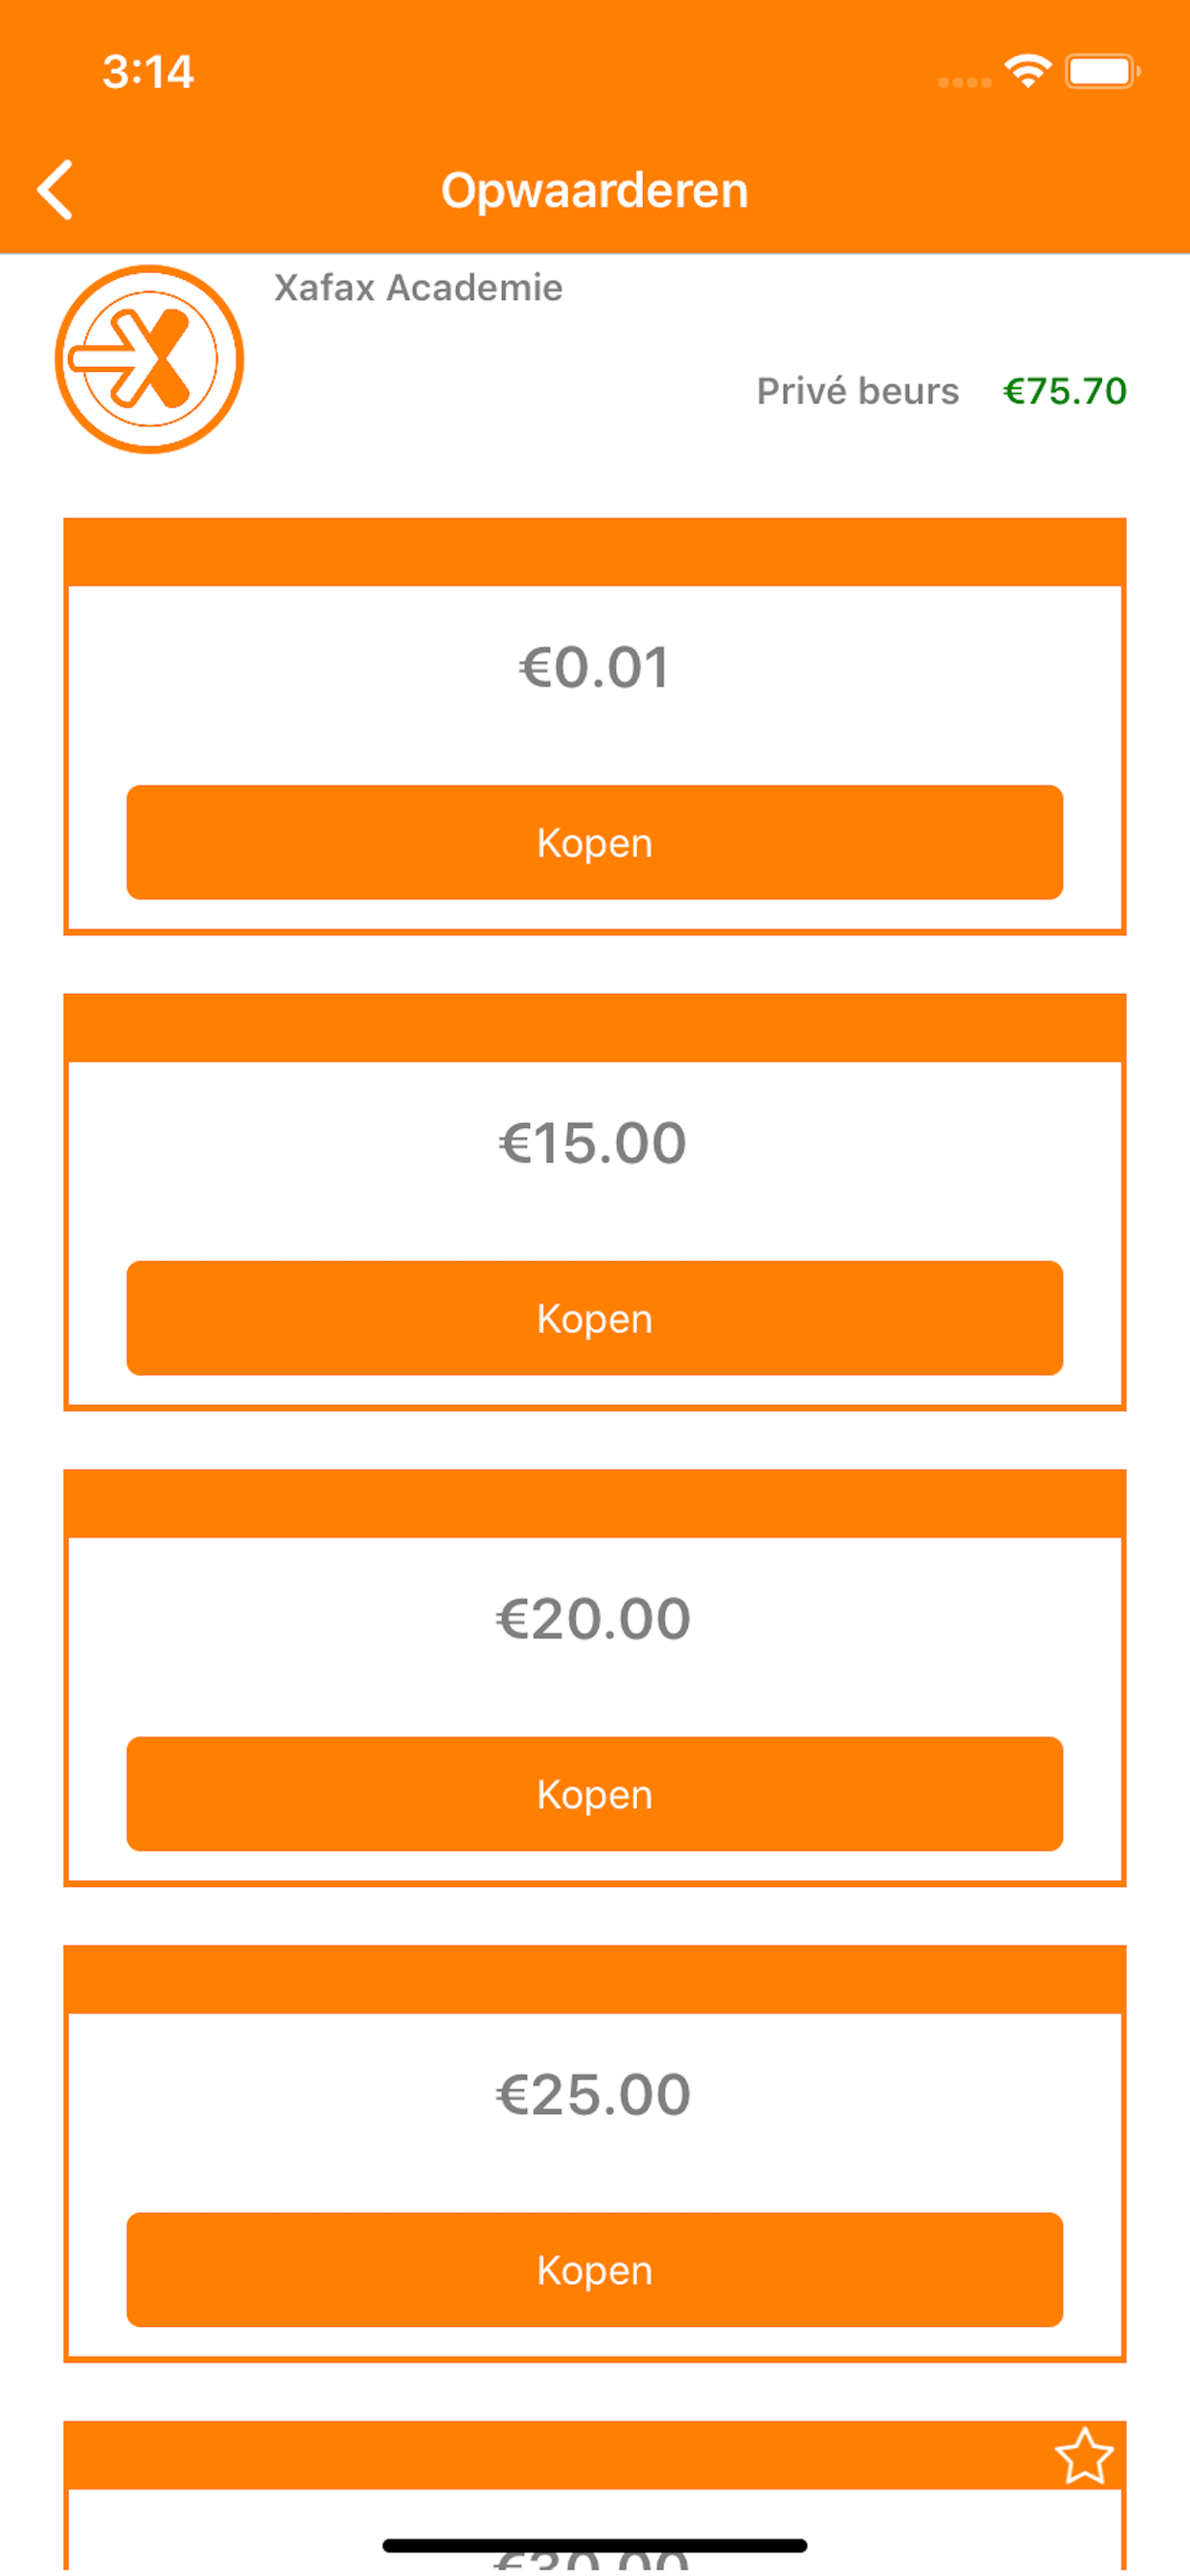
Task: Select the €25.00 amount label
Action: point(594,2095)
